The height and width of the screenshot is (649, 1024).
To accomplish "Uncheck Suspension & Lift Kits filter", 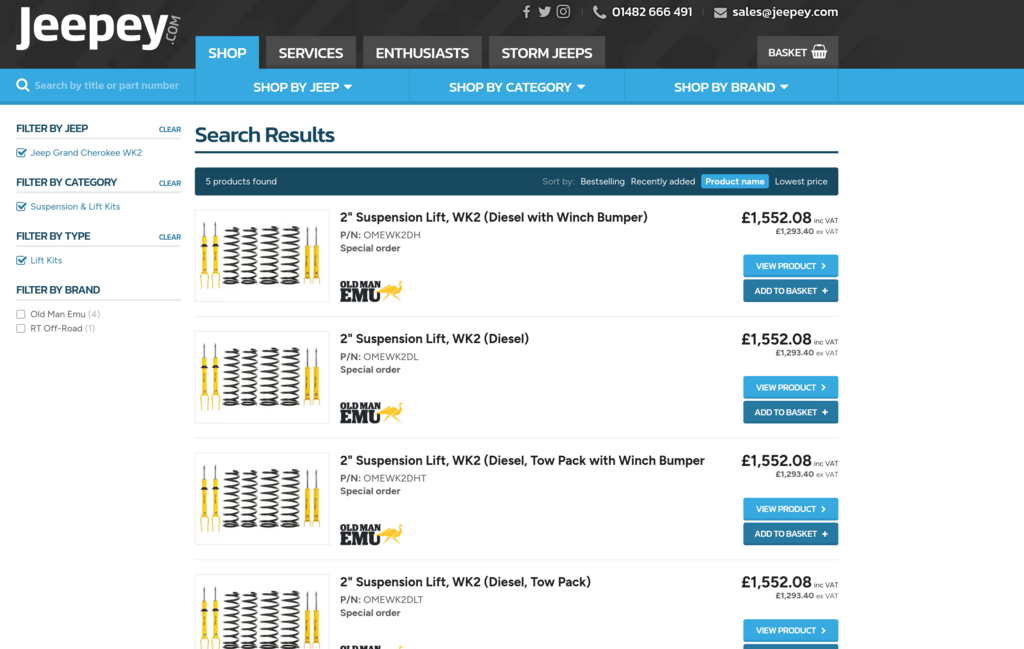I will click(22, 206).
